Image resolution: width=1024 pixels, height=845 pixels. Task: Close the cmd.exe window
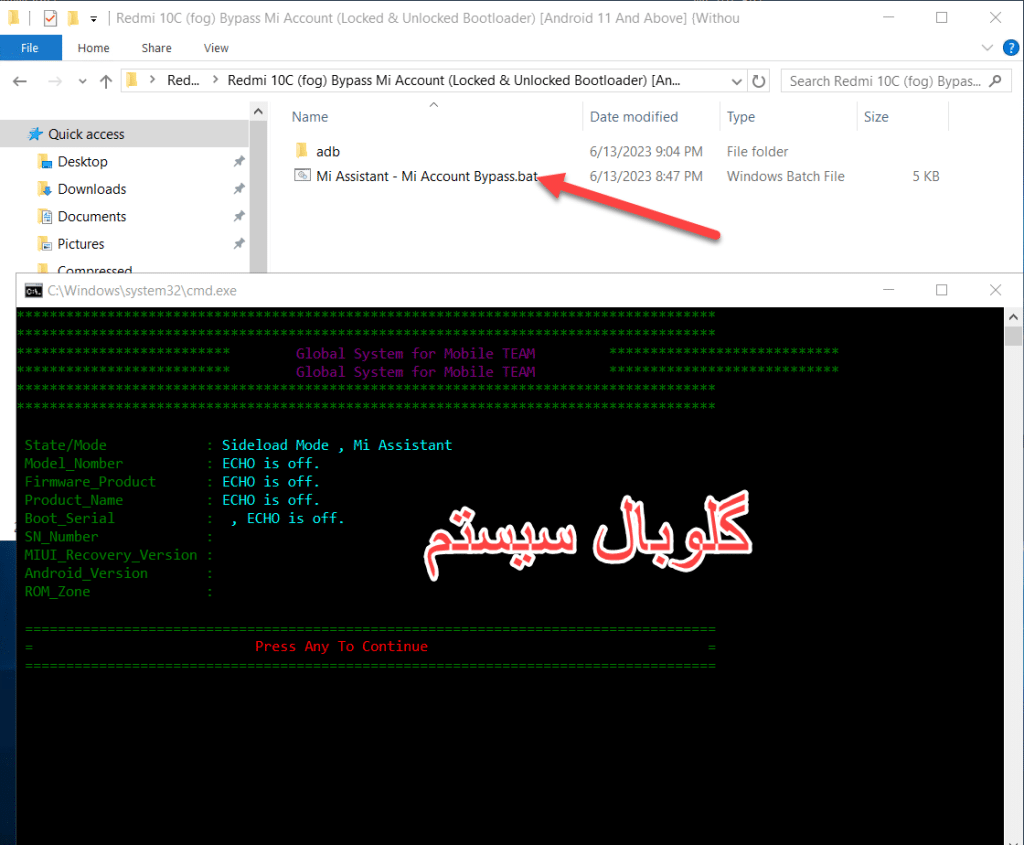point(995,290)
